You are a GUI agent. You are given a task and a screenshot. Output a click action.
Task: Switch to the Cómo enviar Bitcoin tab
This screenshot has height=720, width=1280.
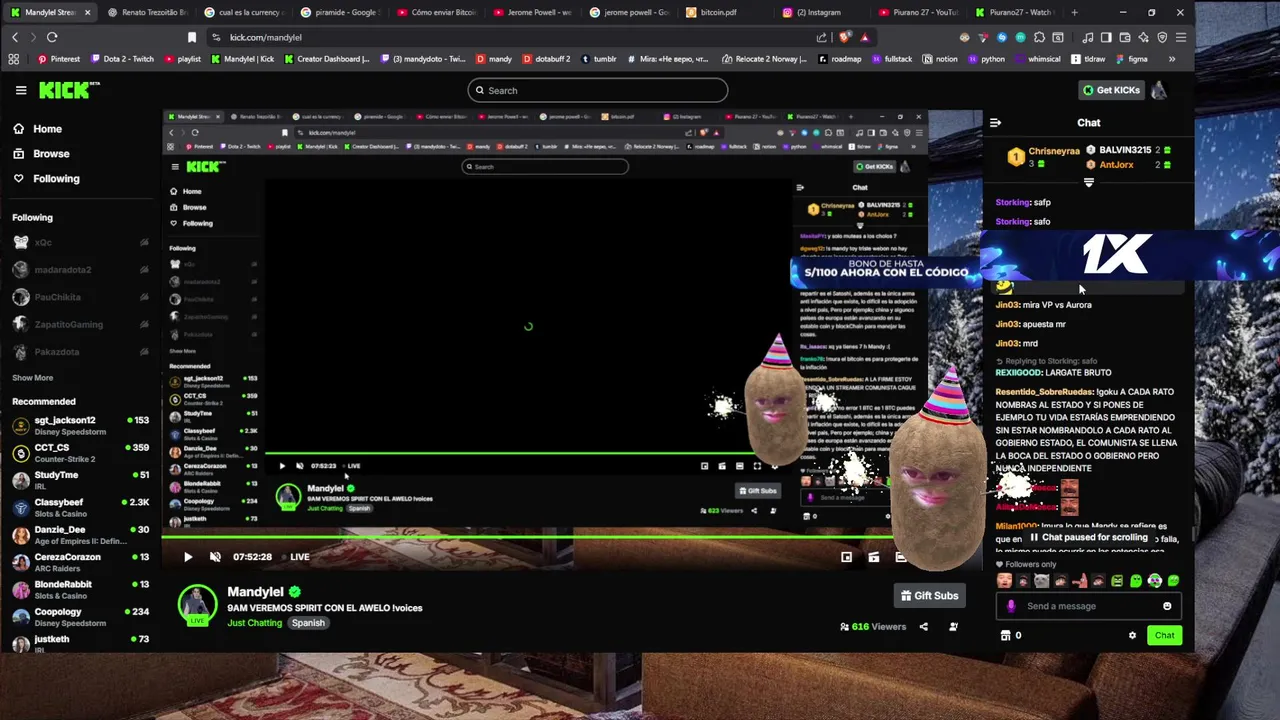coord(436,12)
